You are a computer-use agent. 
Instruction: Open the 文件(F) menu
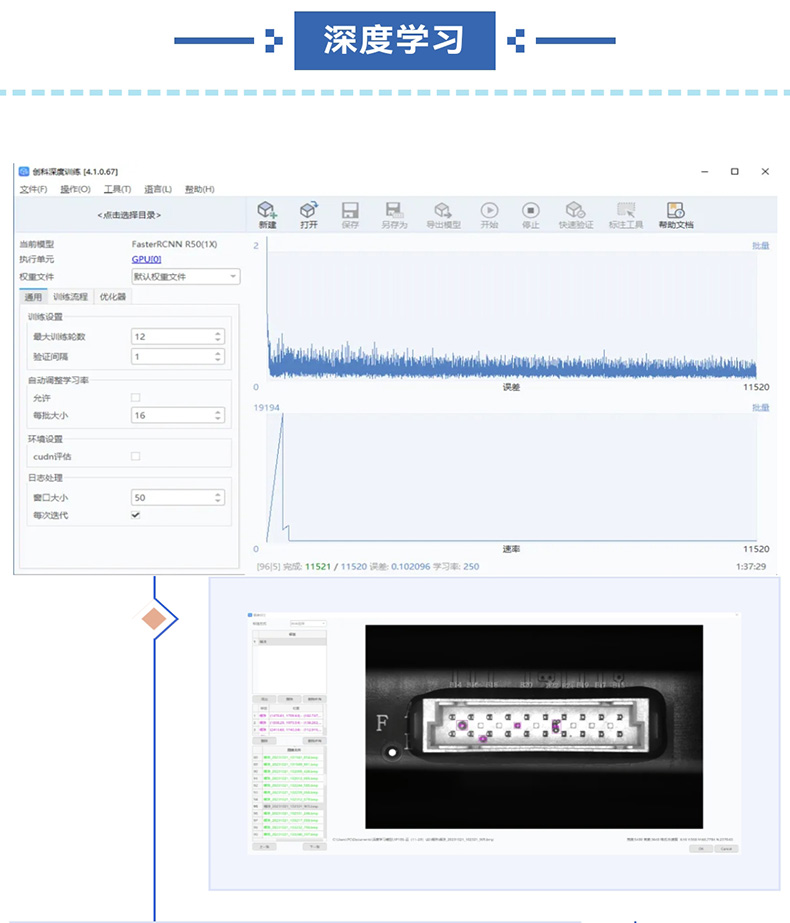click(x=33, y=189)
